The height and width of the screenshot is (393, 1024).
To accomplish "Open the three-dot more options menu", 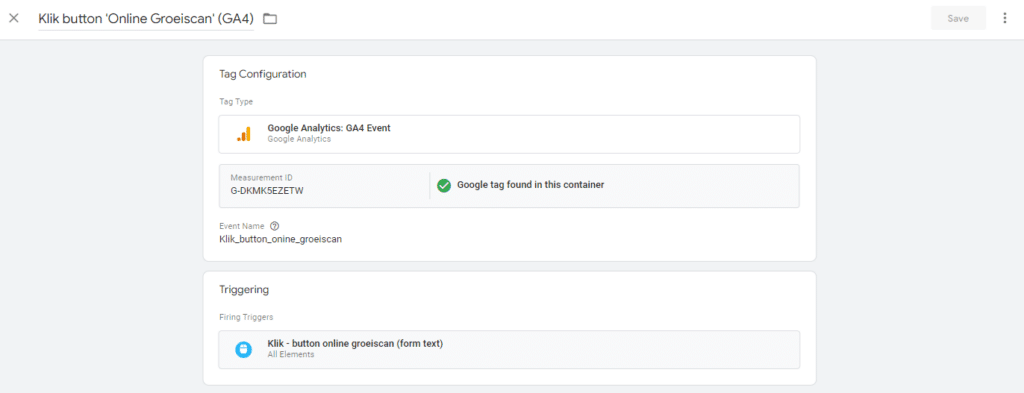I will tap(1004, 18).
